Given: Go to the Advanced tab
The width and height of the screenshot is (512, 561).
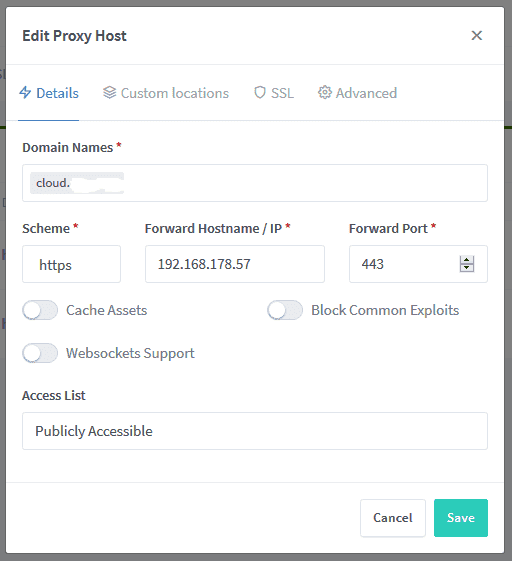Looking at the screenshot, I should pos(357,93).
